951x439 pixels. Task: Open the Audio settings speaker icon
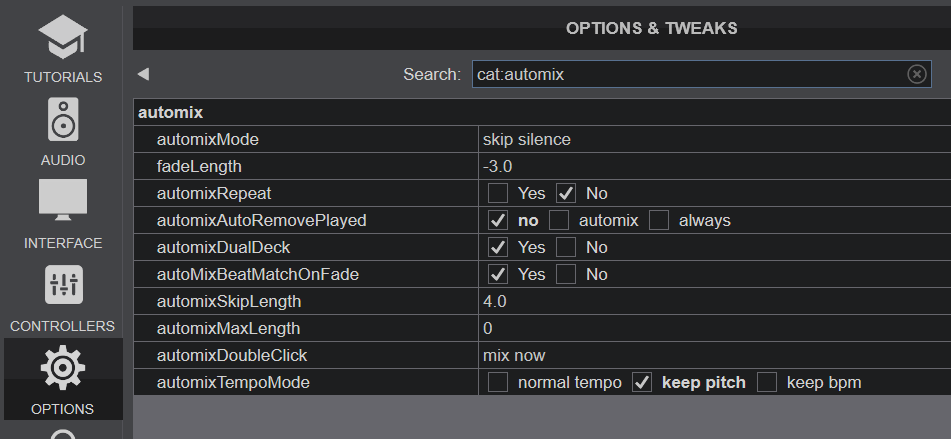click(63, 120)
